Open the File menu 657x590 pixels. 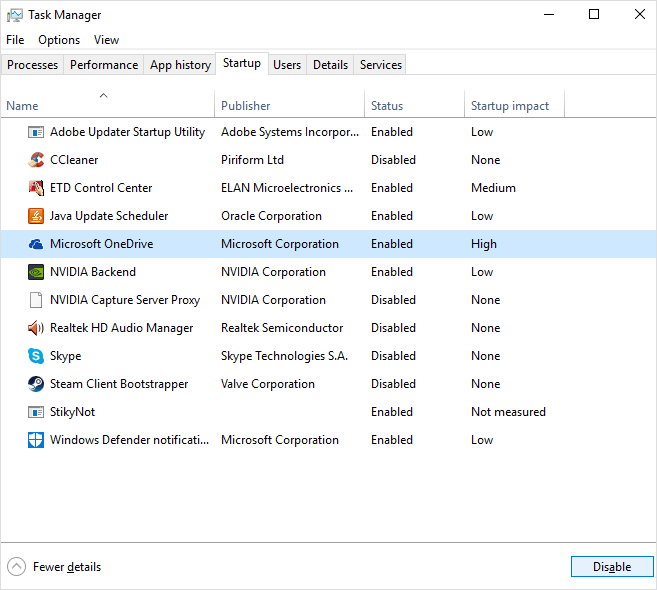coord(15,40)
